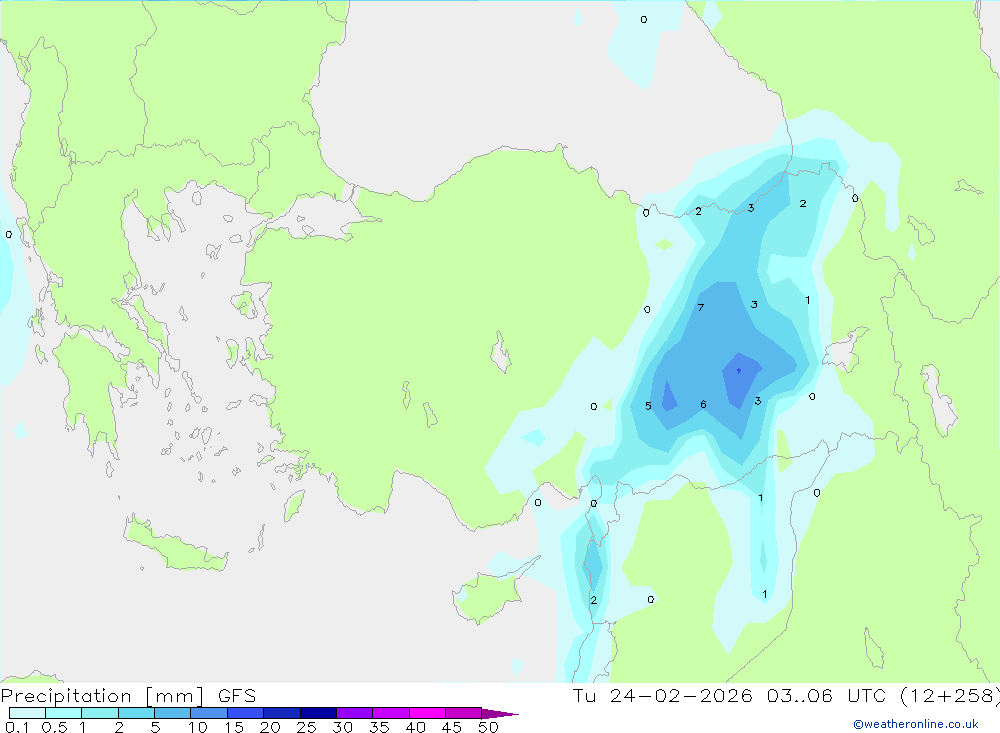Click the legend label '25'
This screenshot has height=733, width=1000.
(307, 727)
